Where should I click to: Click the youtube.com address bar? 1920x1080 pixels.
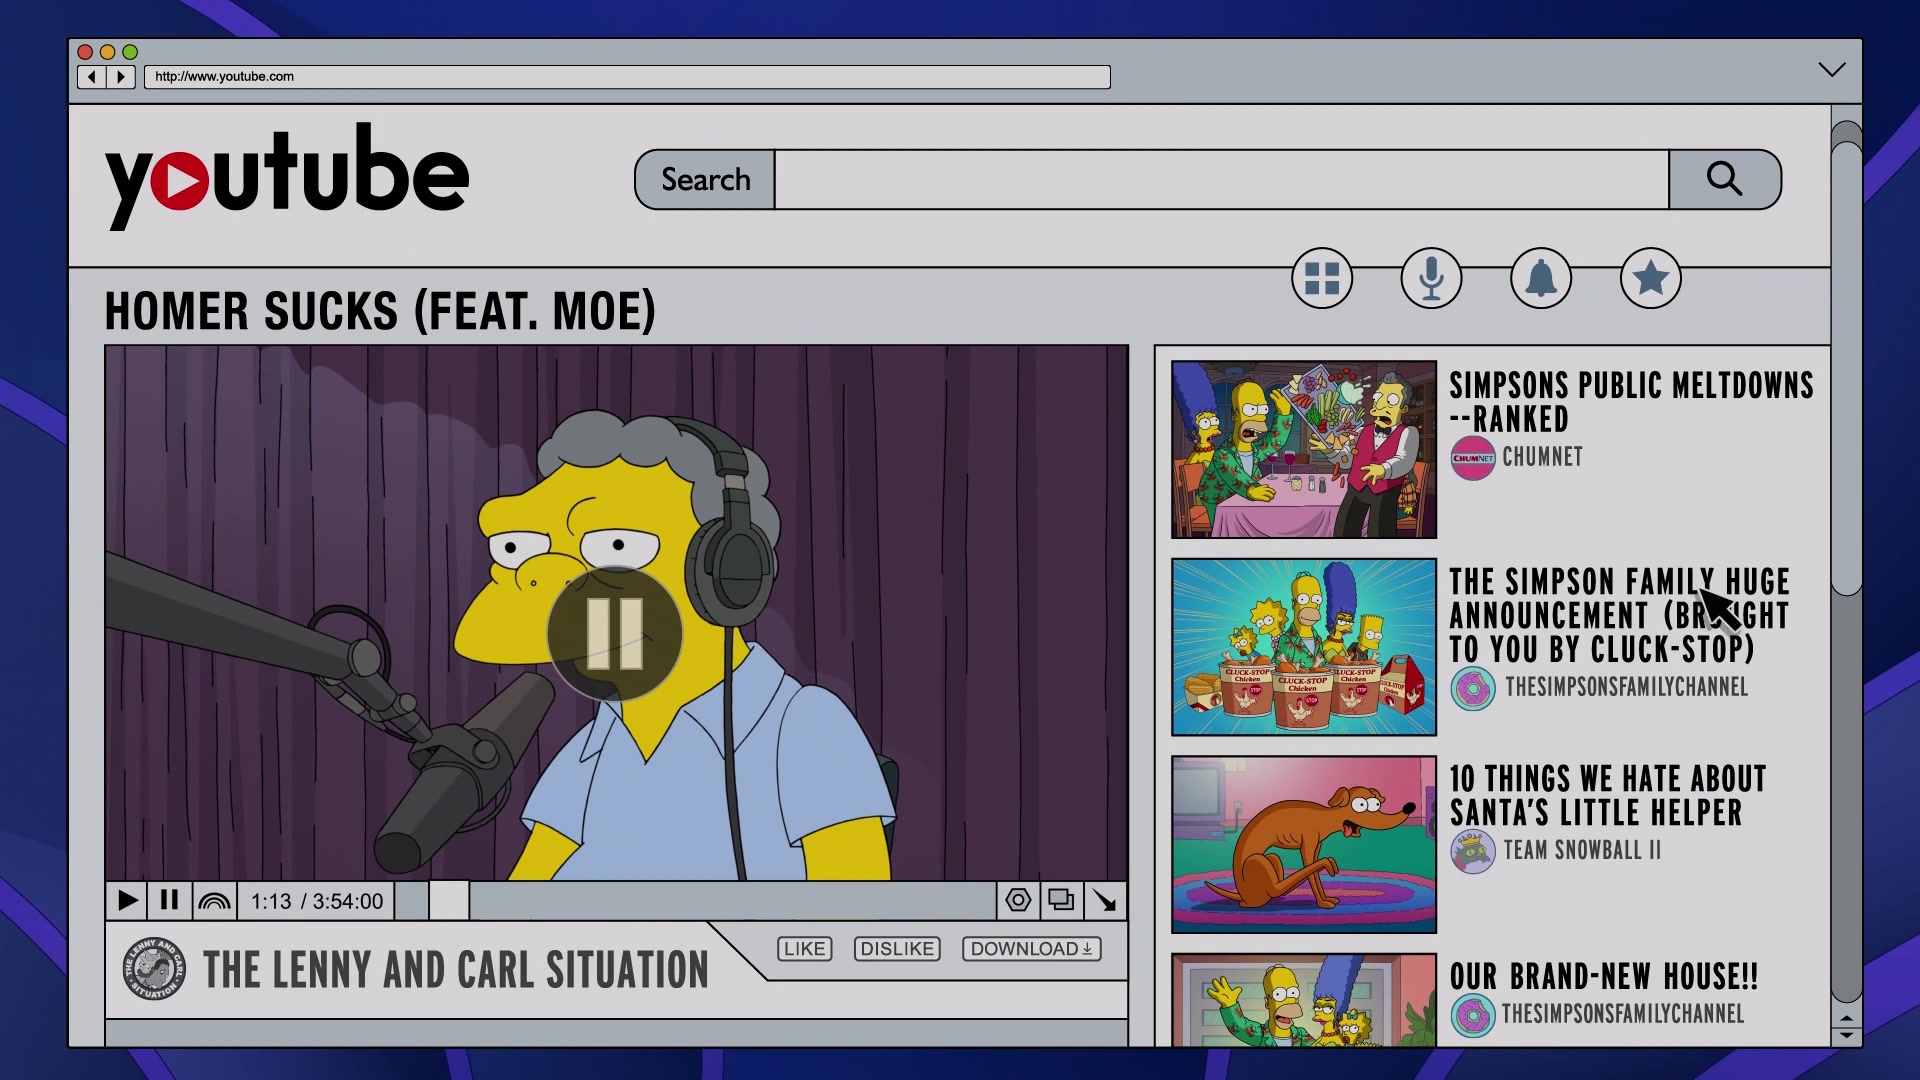(627, 77)
